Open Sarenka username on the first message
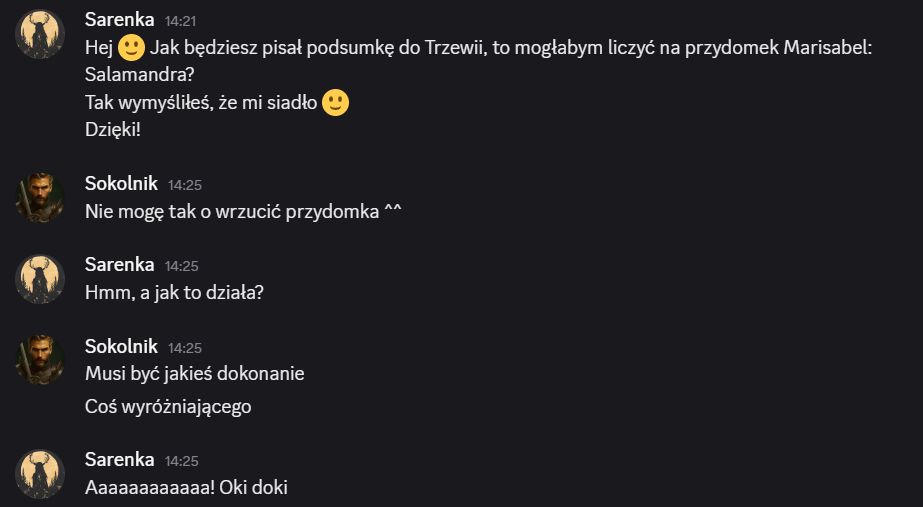 pos(119,19)
